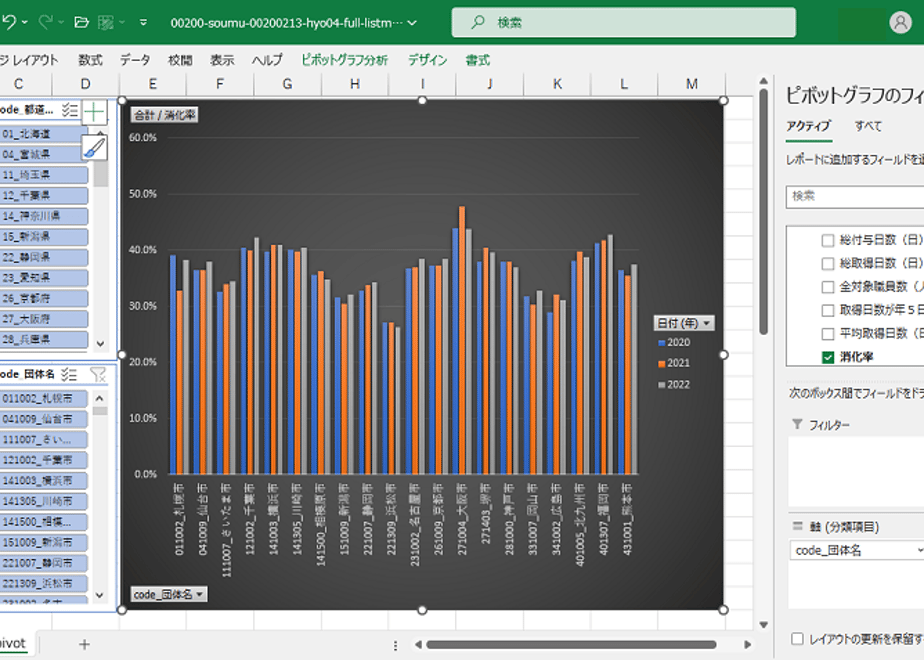Open the データ ribbon tab
Viewport: 924px width, 660px height.
[135, 60]
